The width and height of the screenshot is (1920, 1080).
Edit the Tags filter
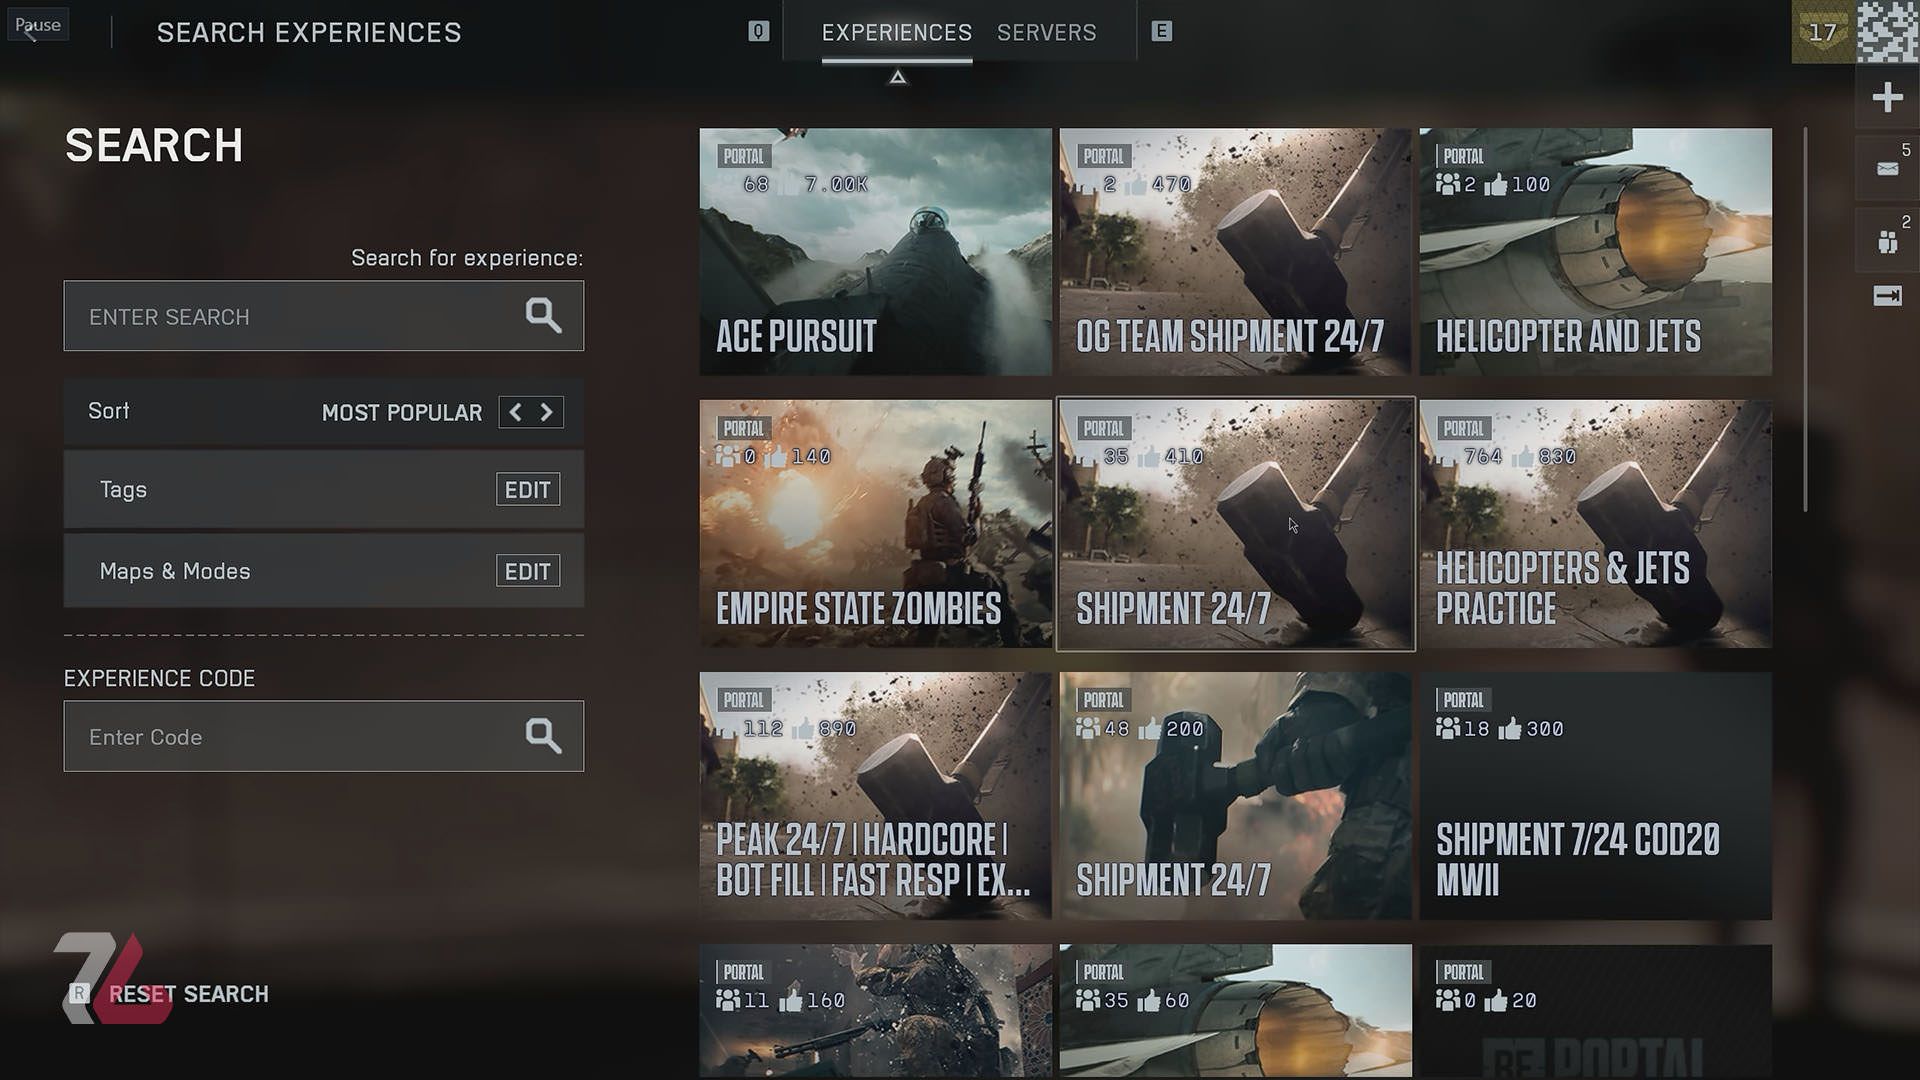click(x=527, y=490)
